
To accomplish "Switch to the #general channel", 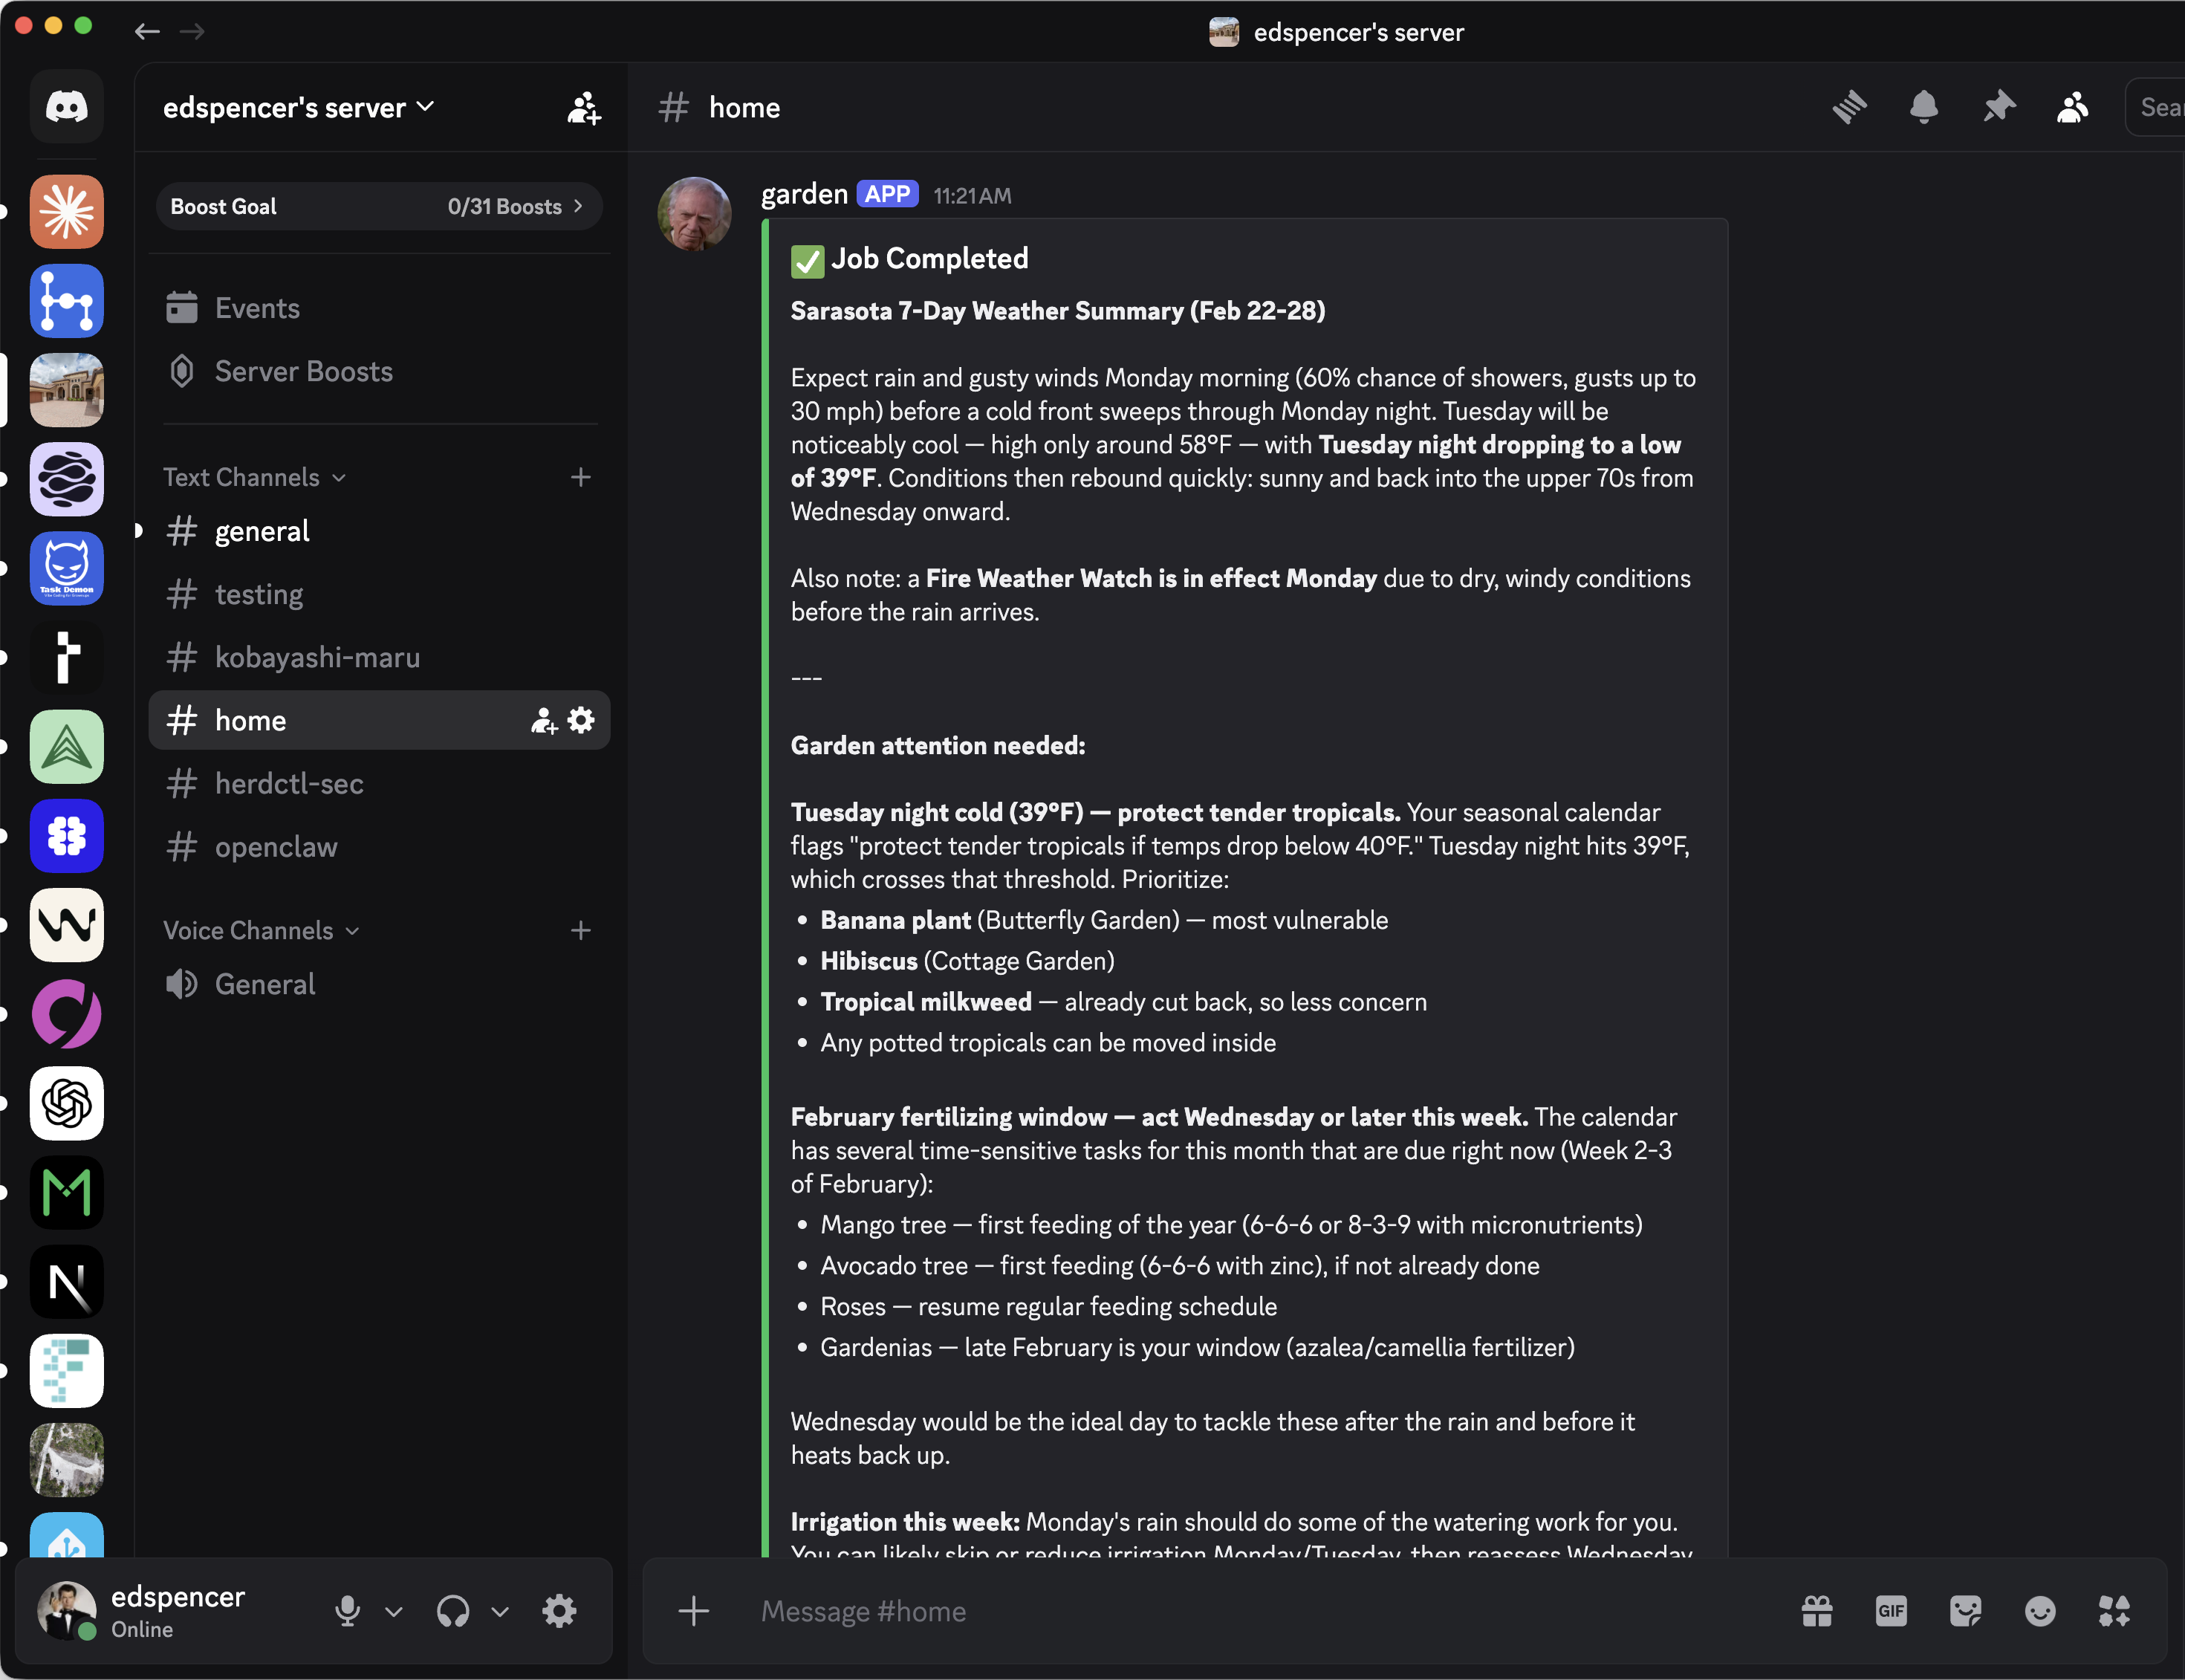I will point(261,531).
